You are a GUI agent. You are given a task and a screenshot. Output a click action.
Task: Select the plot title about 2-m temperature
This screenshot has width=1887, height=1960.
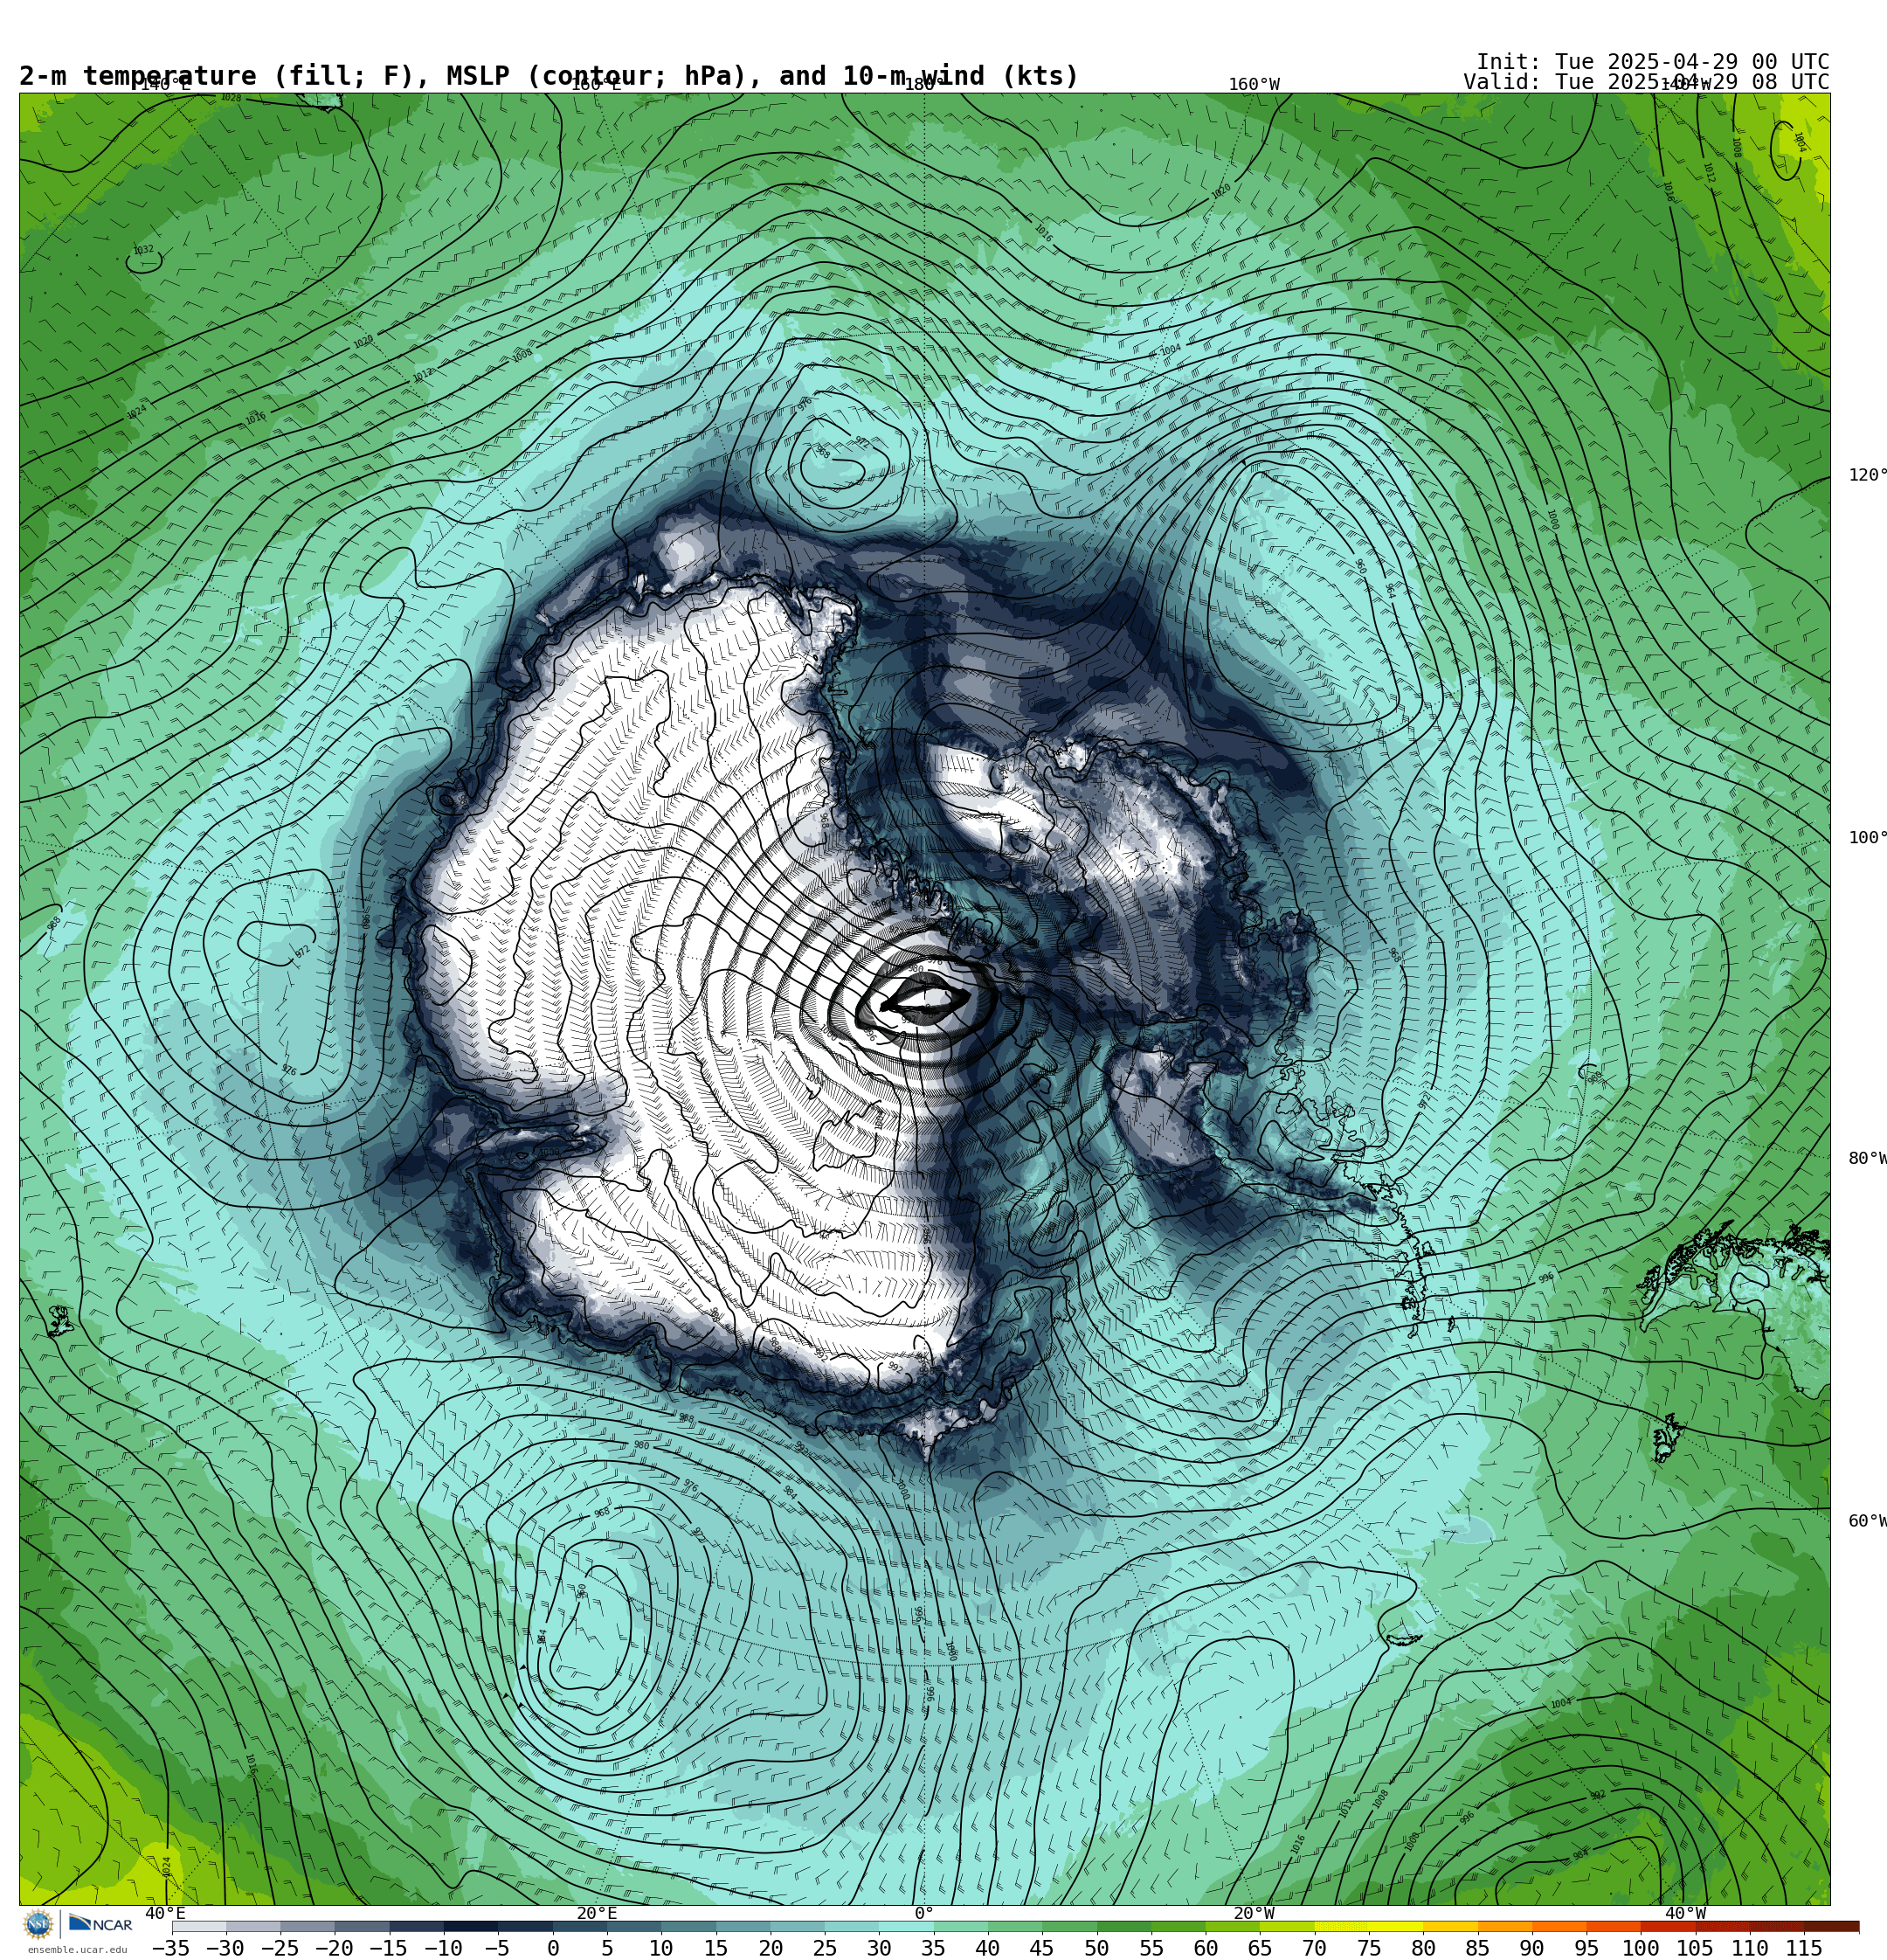549,76
